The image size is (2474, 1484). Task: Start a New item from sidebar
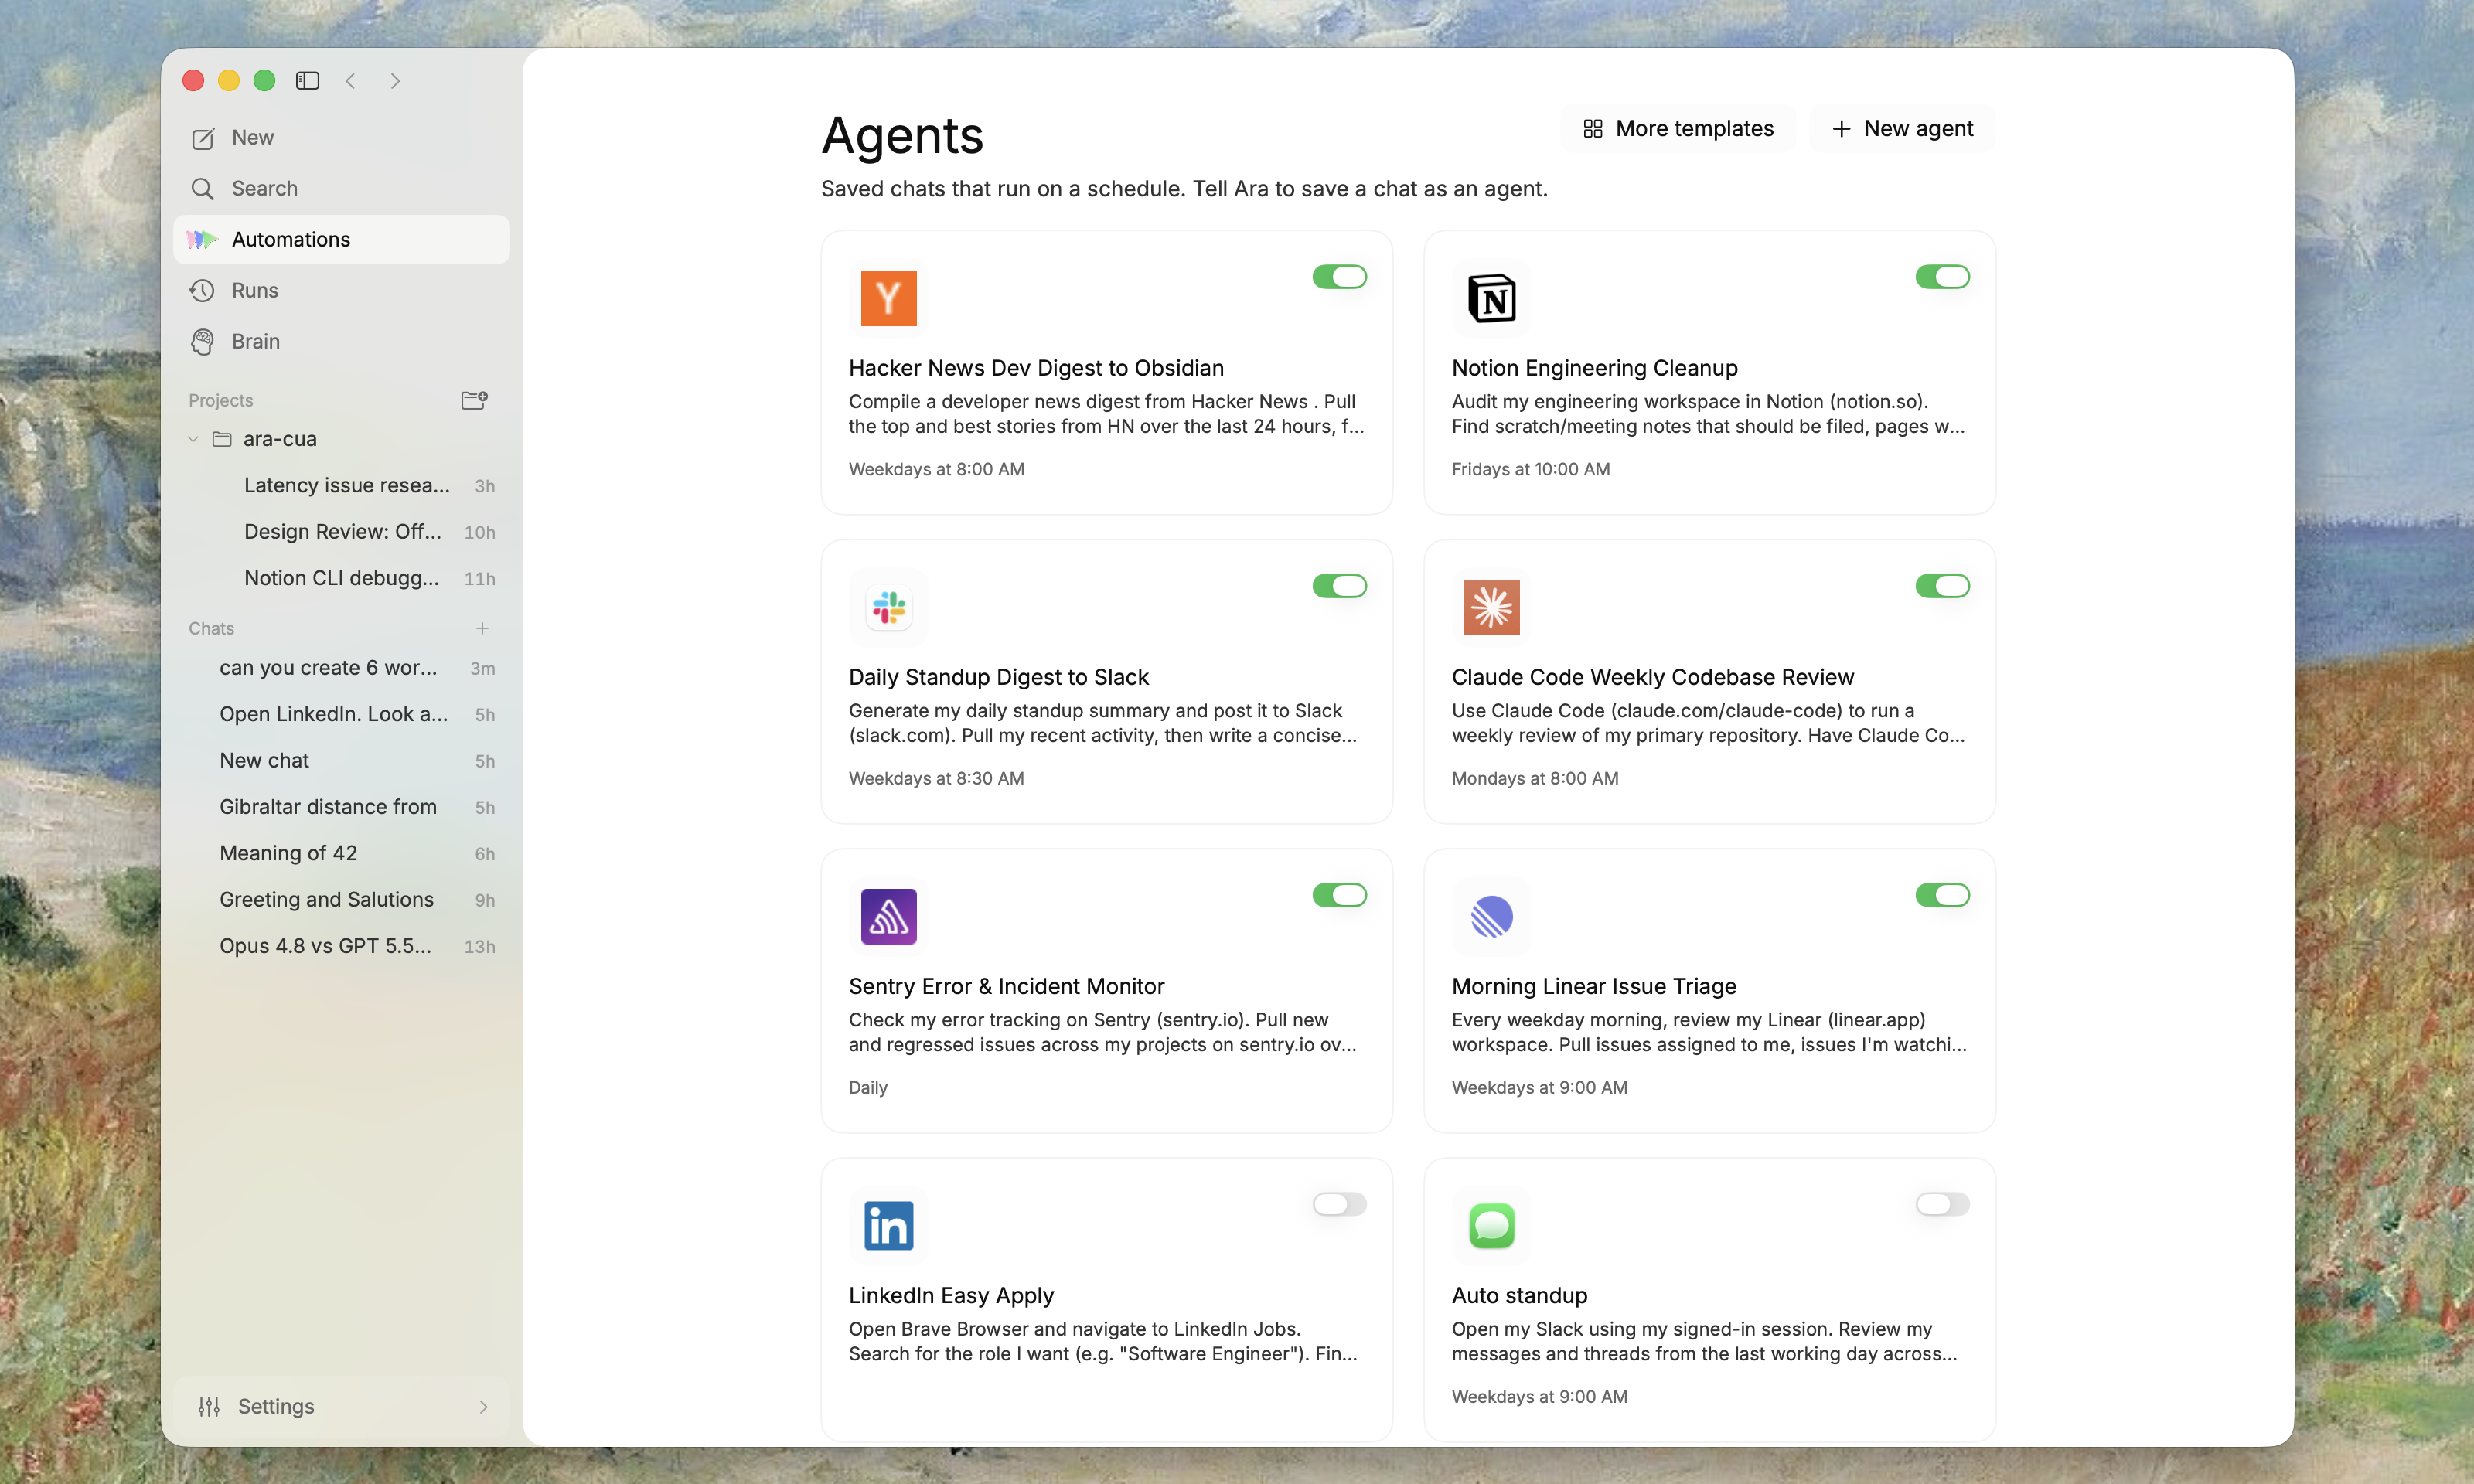pos(341,138)
